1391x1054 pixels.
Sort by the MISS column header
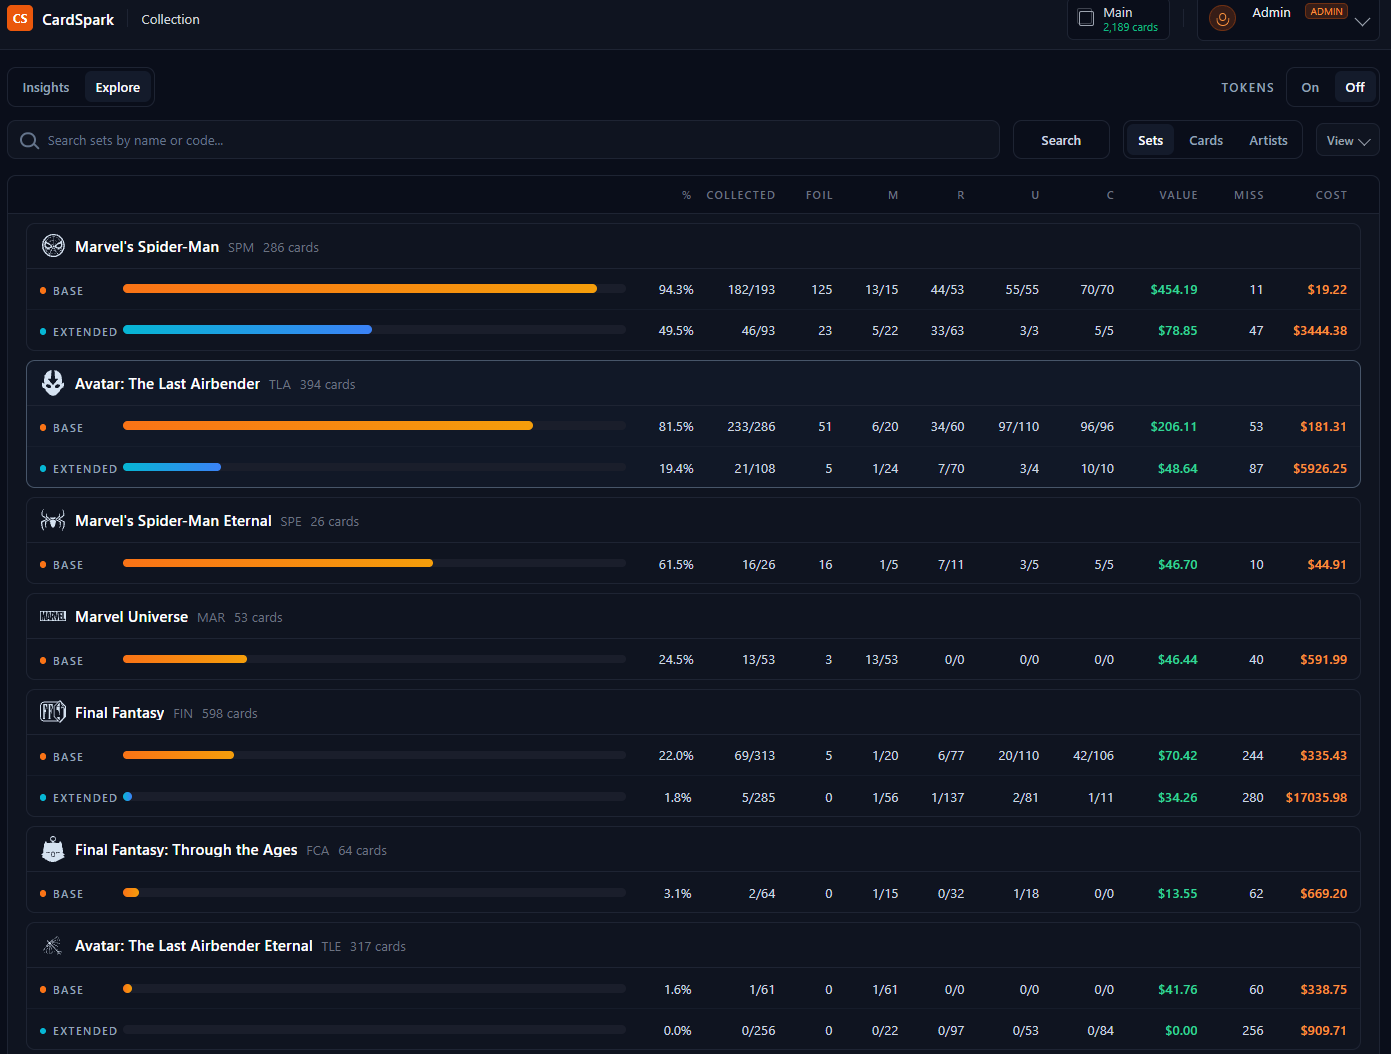click(x=1248, y=196)
